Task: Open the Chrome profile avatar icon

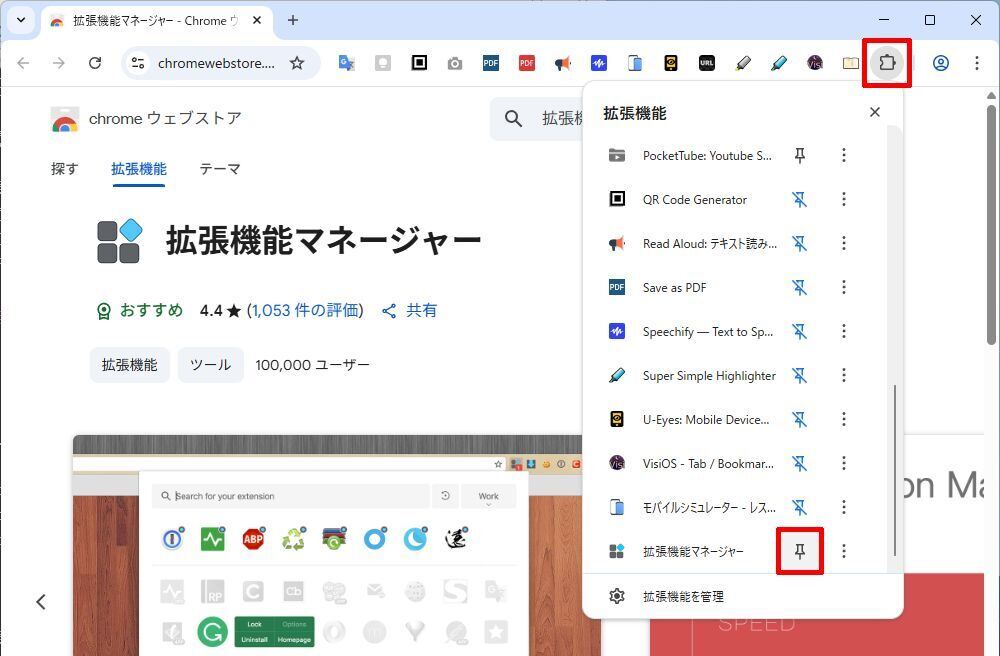Action: click(941, 63)
